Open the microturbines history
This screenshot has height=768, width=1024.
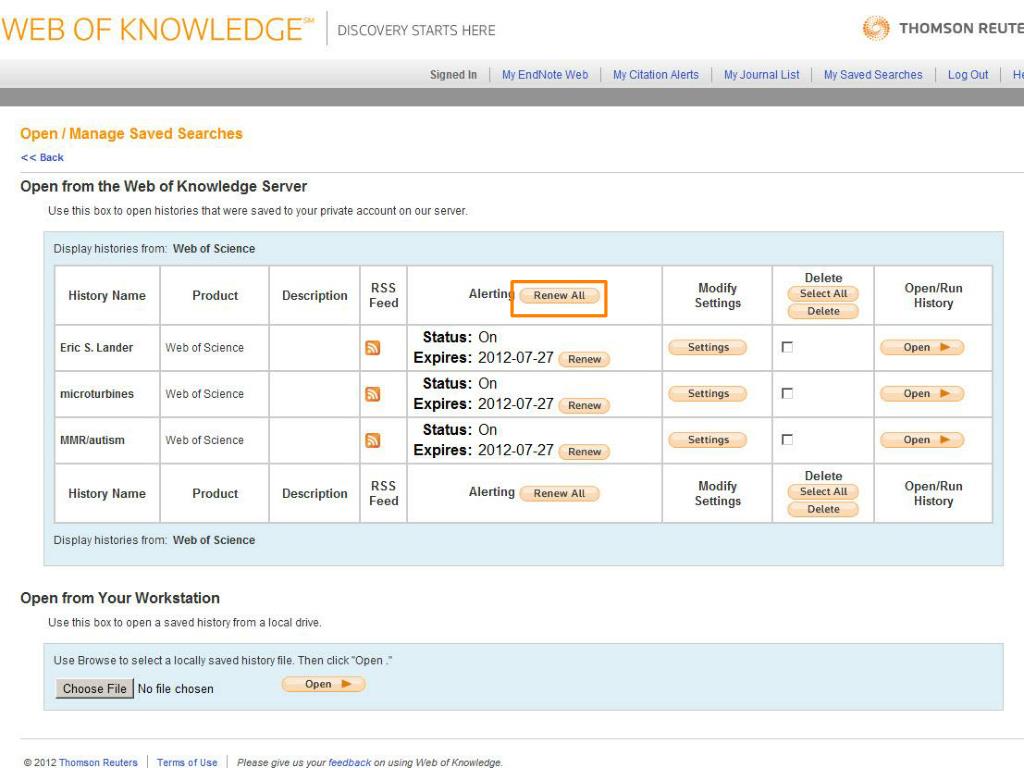point(922,394)
